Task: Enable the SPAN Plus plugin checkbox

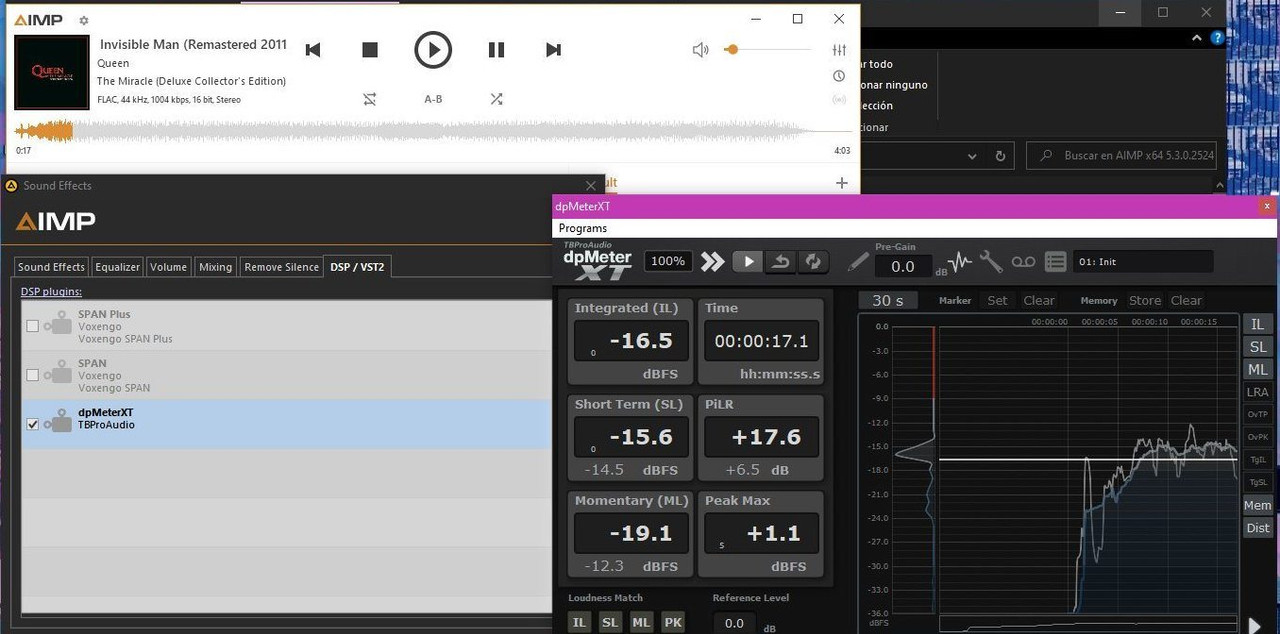Action: click(x=33, y=326)
